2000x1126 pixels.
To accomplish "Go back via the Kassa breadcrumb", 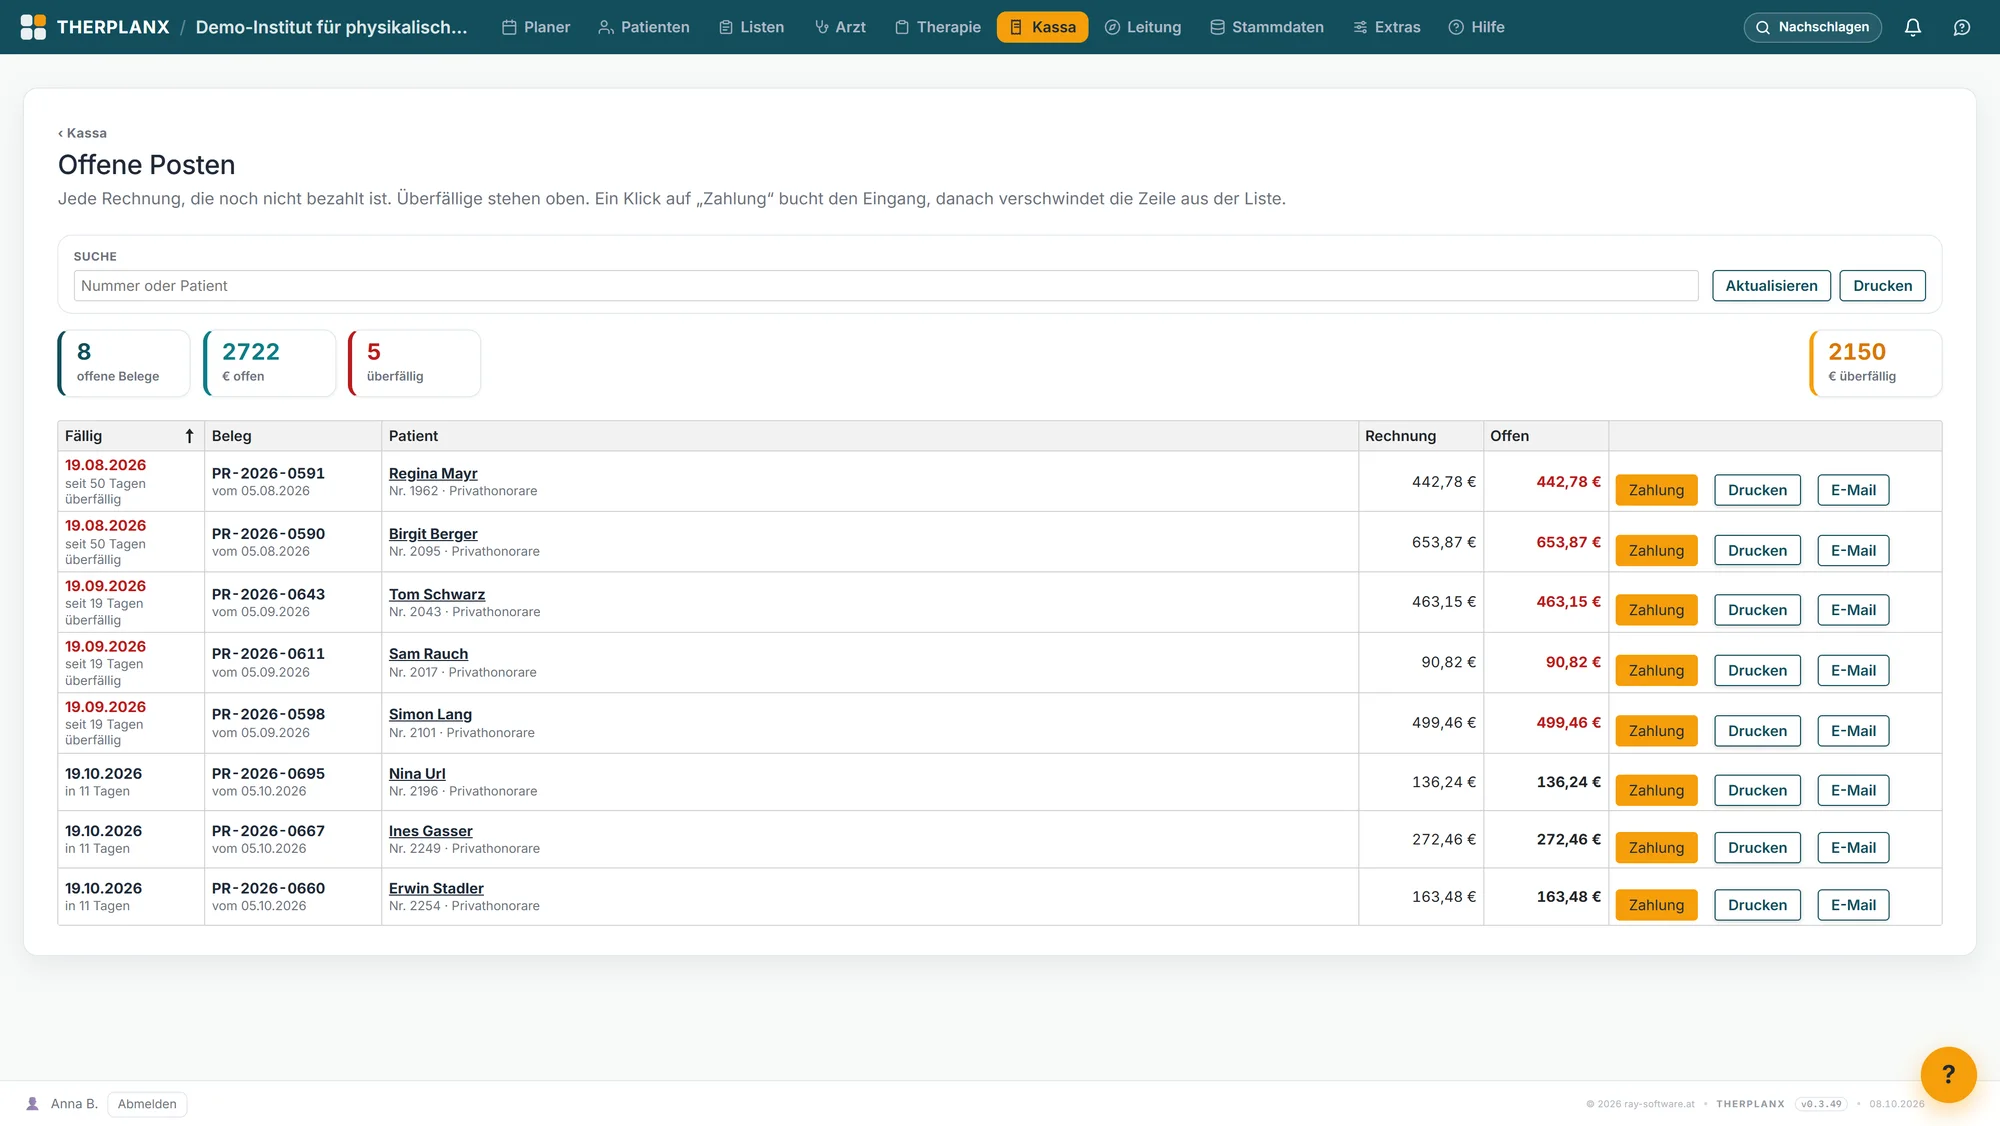I will pos(82,133).
